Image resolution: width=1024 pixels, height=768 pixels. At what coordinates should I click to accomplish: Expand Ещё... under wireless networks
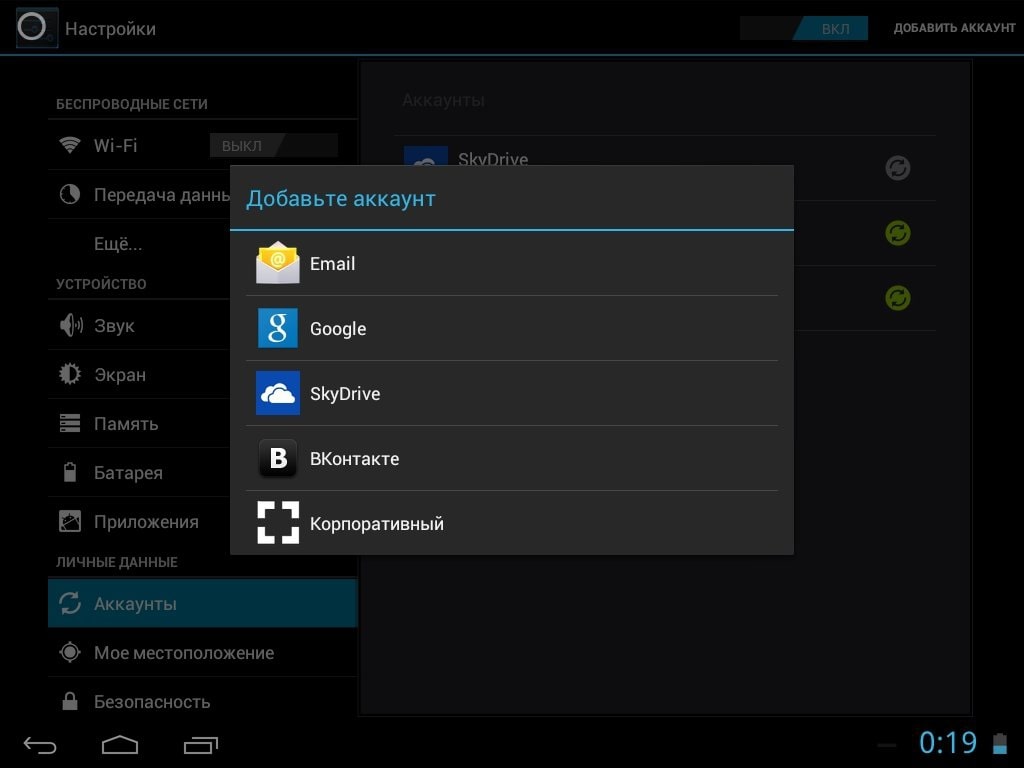pyautogui.click(x=118, y=244)
